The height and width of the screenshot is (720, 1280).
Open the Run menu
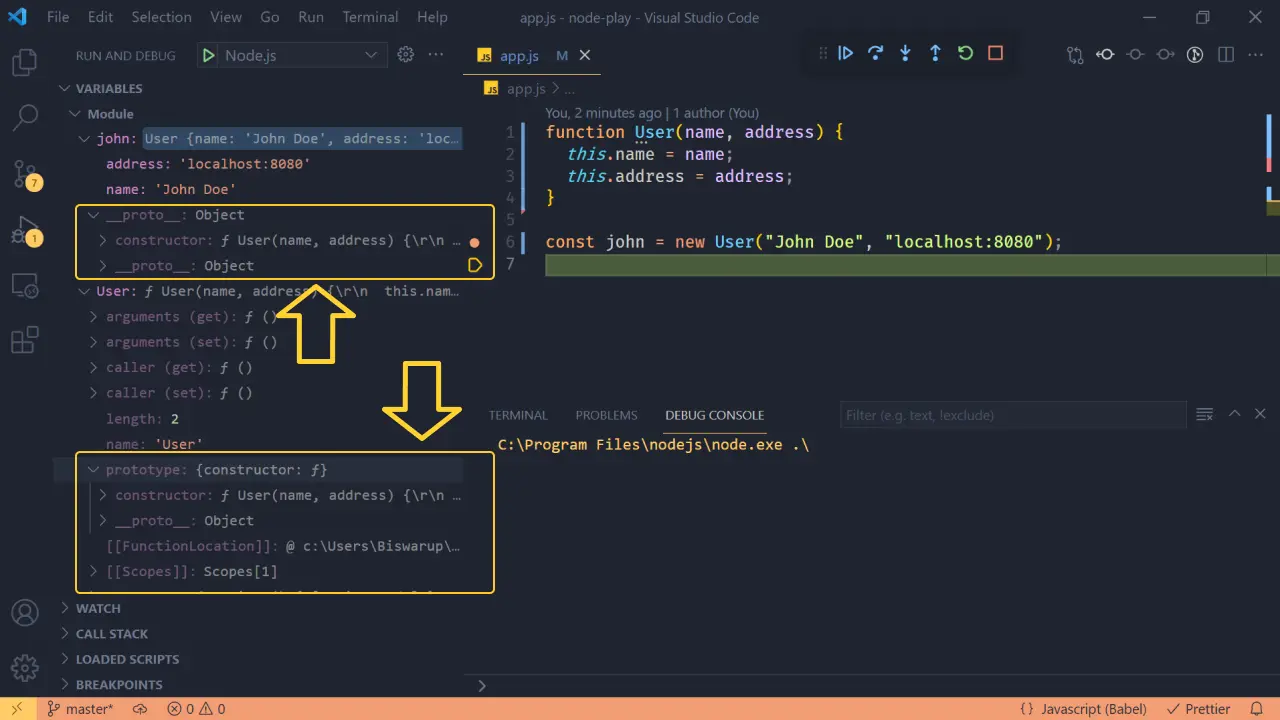coord(311,17)
